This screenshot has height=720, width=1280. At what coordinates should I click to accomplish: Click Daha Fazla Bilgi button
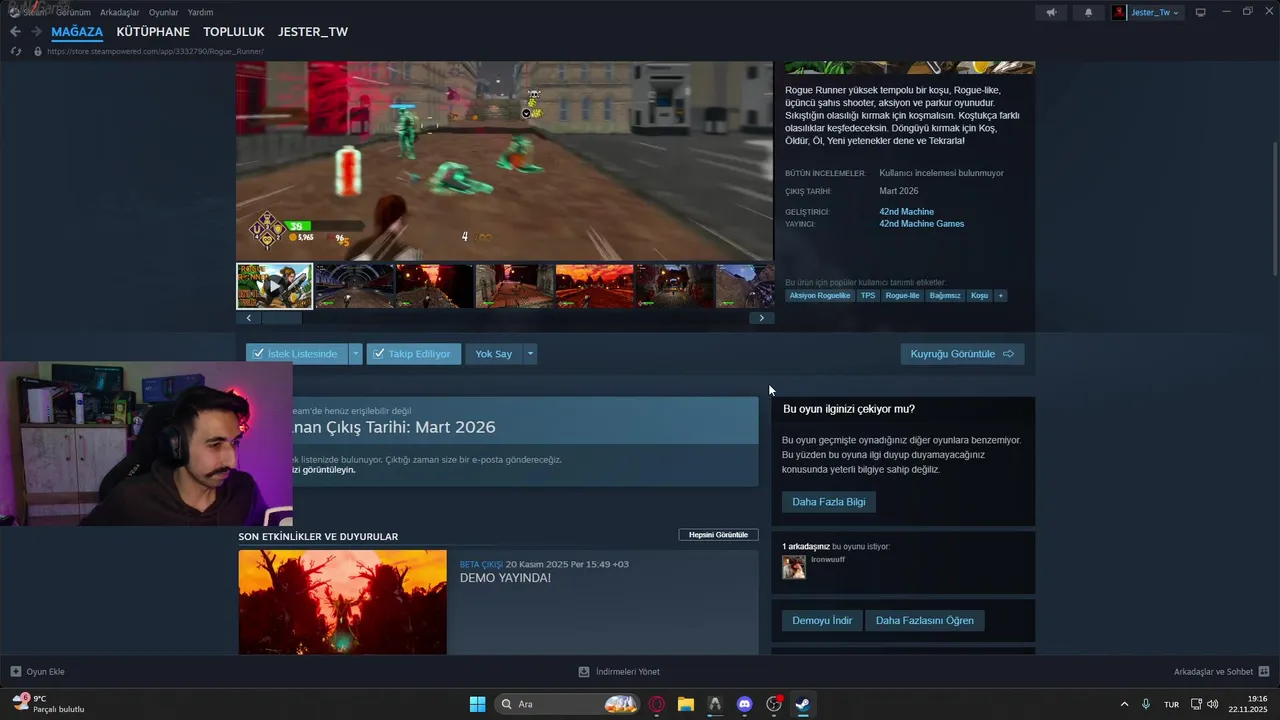pyautogui.click(x=829, y=502)
